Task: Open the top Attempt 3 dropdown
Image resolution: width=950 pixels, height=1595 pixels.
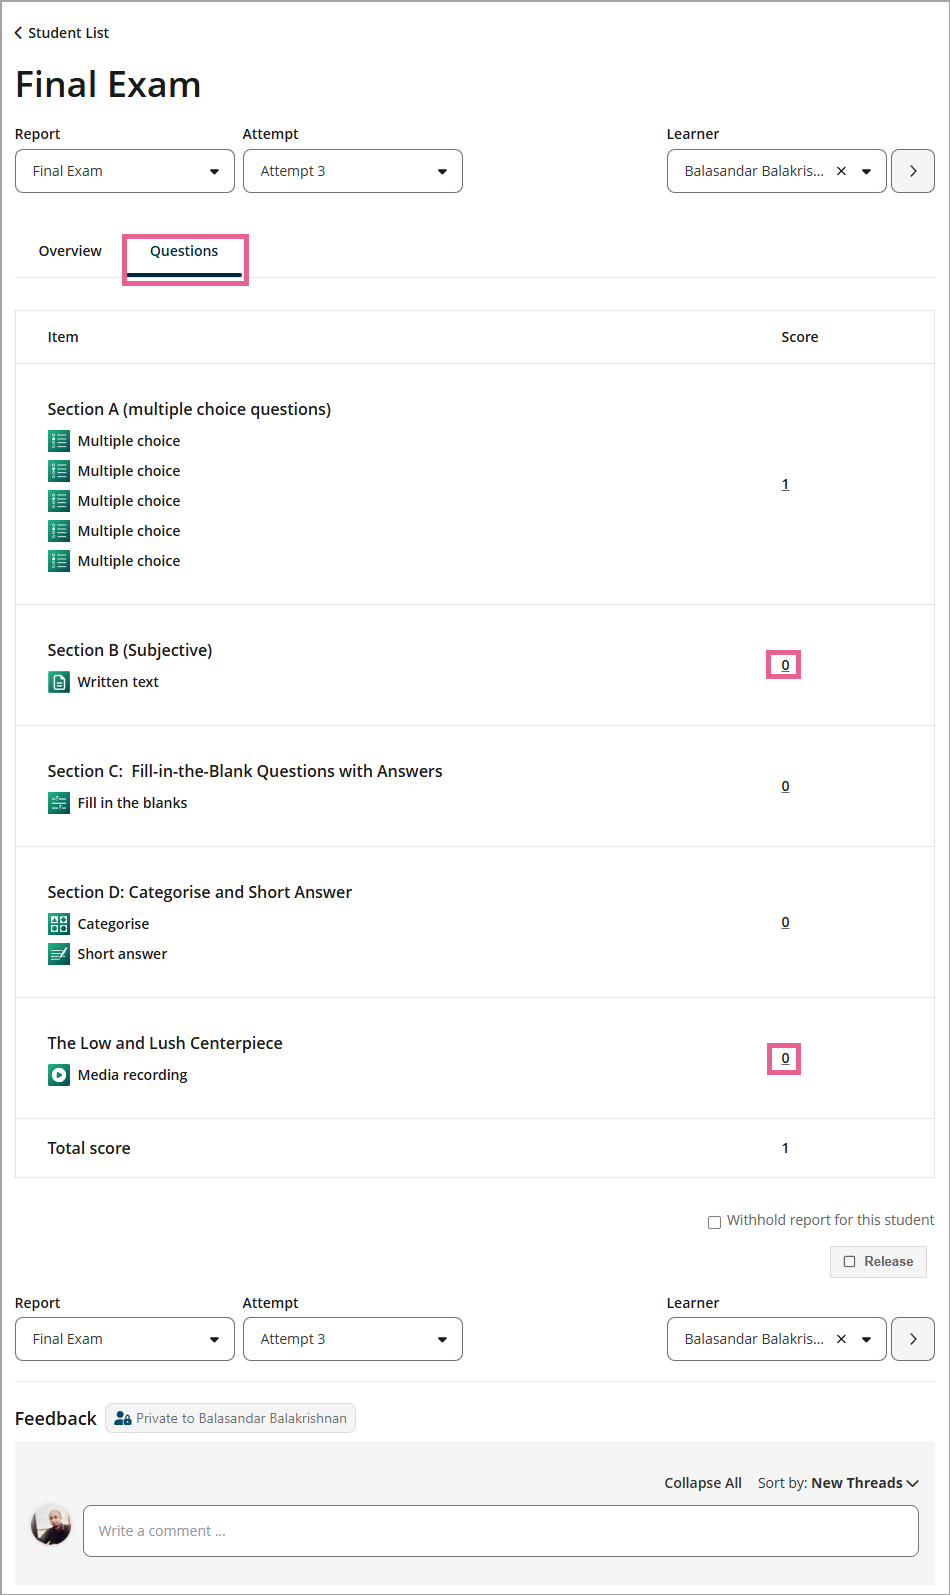Action: point(353,171)
